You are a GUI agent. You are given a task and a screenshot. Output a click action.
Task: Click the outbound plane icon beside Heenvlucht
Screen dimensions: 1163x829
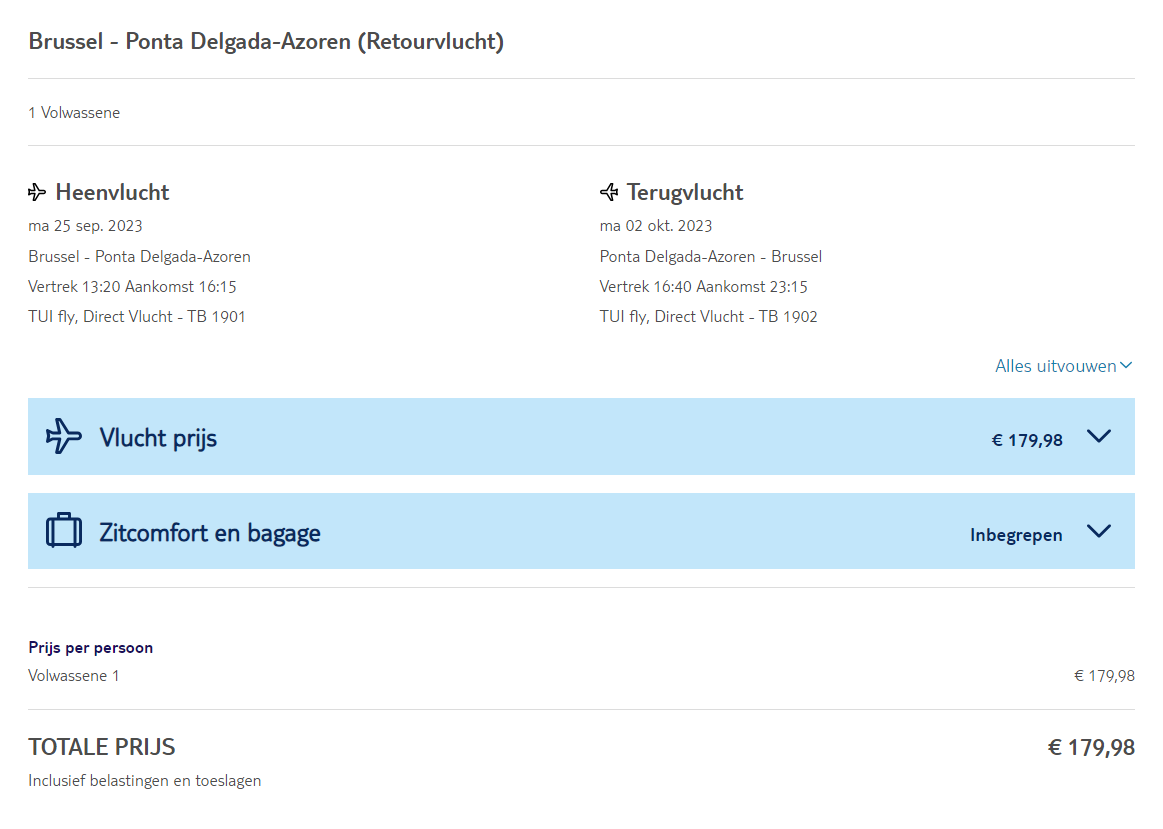(x=38, y=192)
